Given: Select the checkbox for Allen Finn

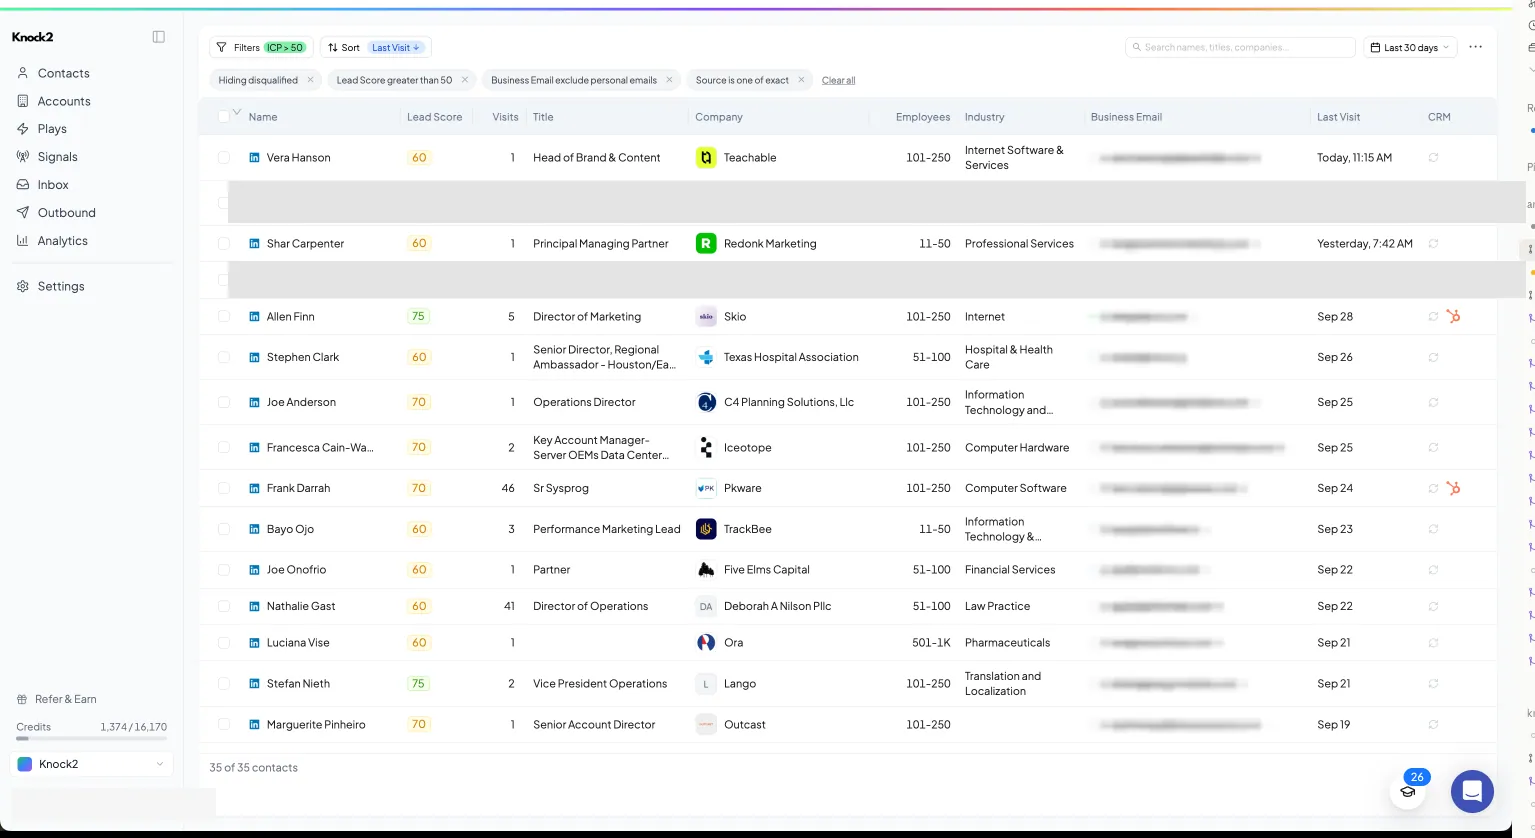Looking at the screenshot, I should click(x=223, y=316).
